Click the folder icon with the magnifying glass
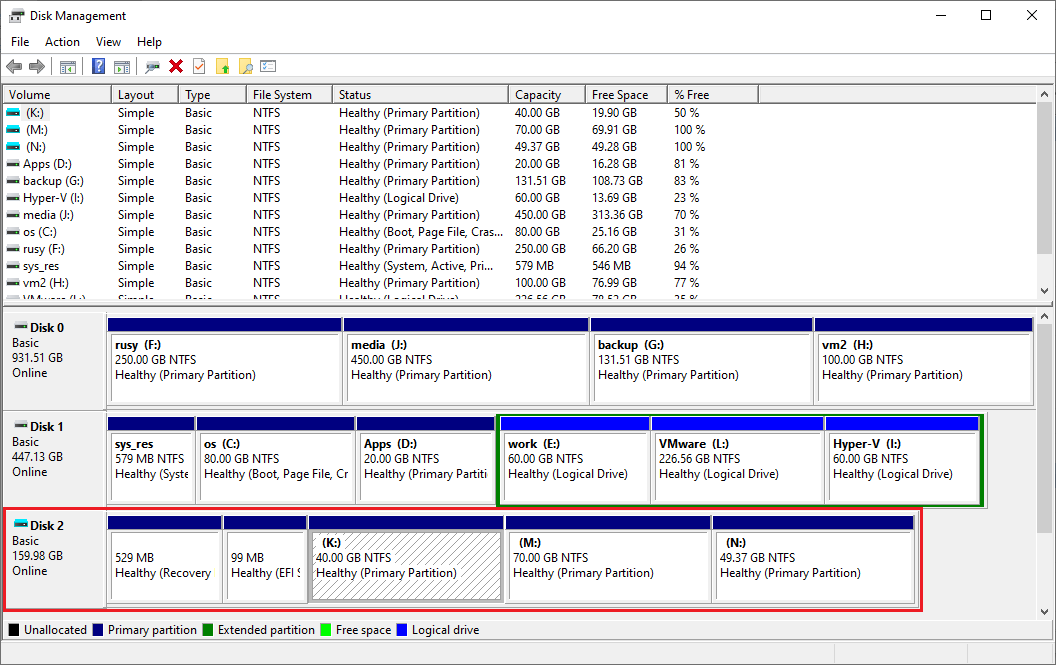Image resolution: width=1056 pixels, height=665 pixels. (245, 67)
